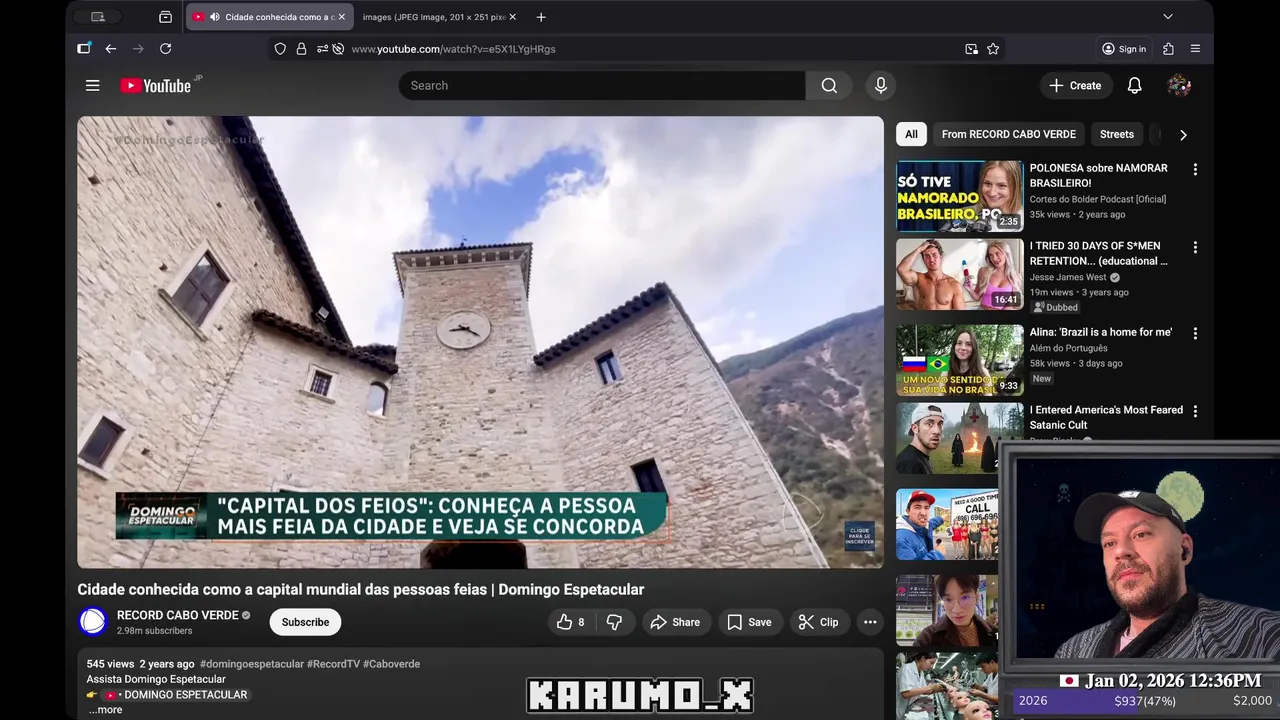Open the browser application hamburger menu
1280x720 pixels.
1195,49
